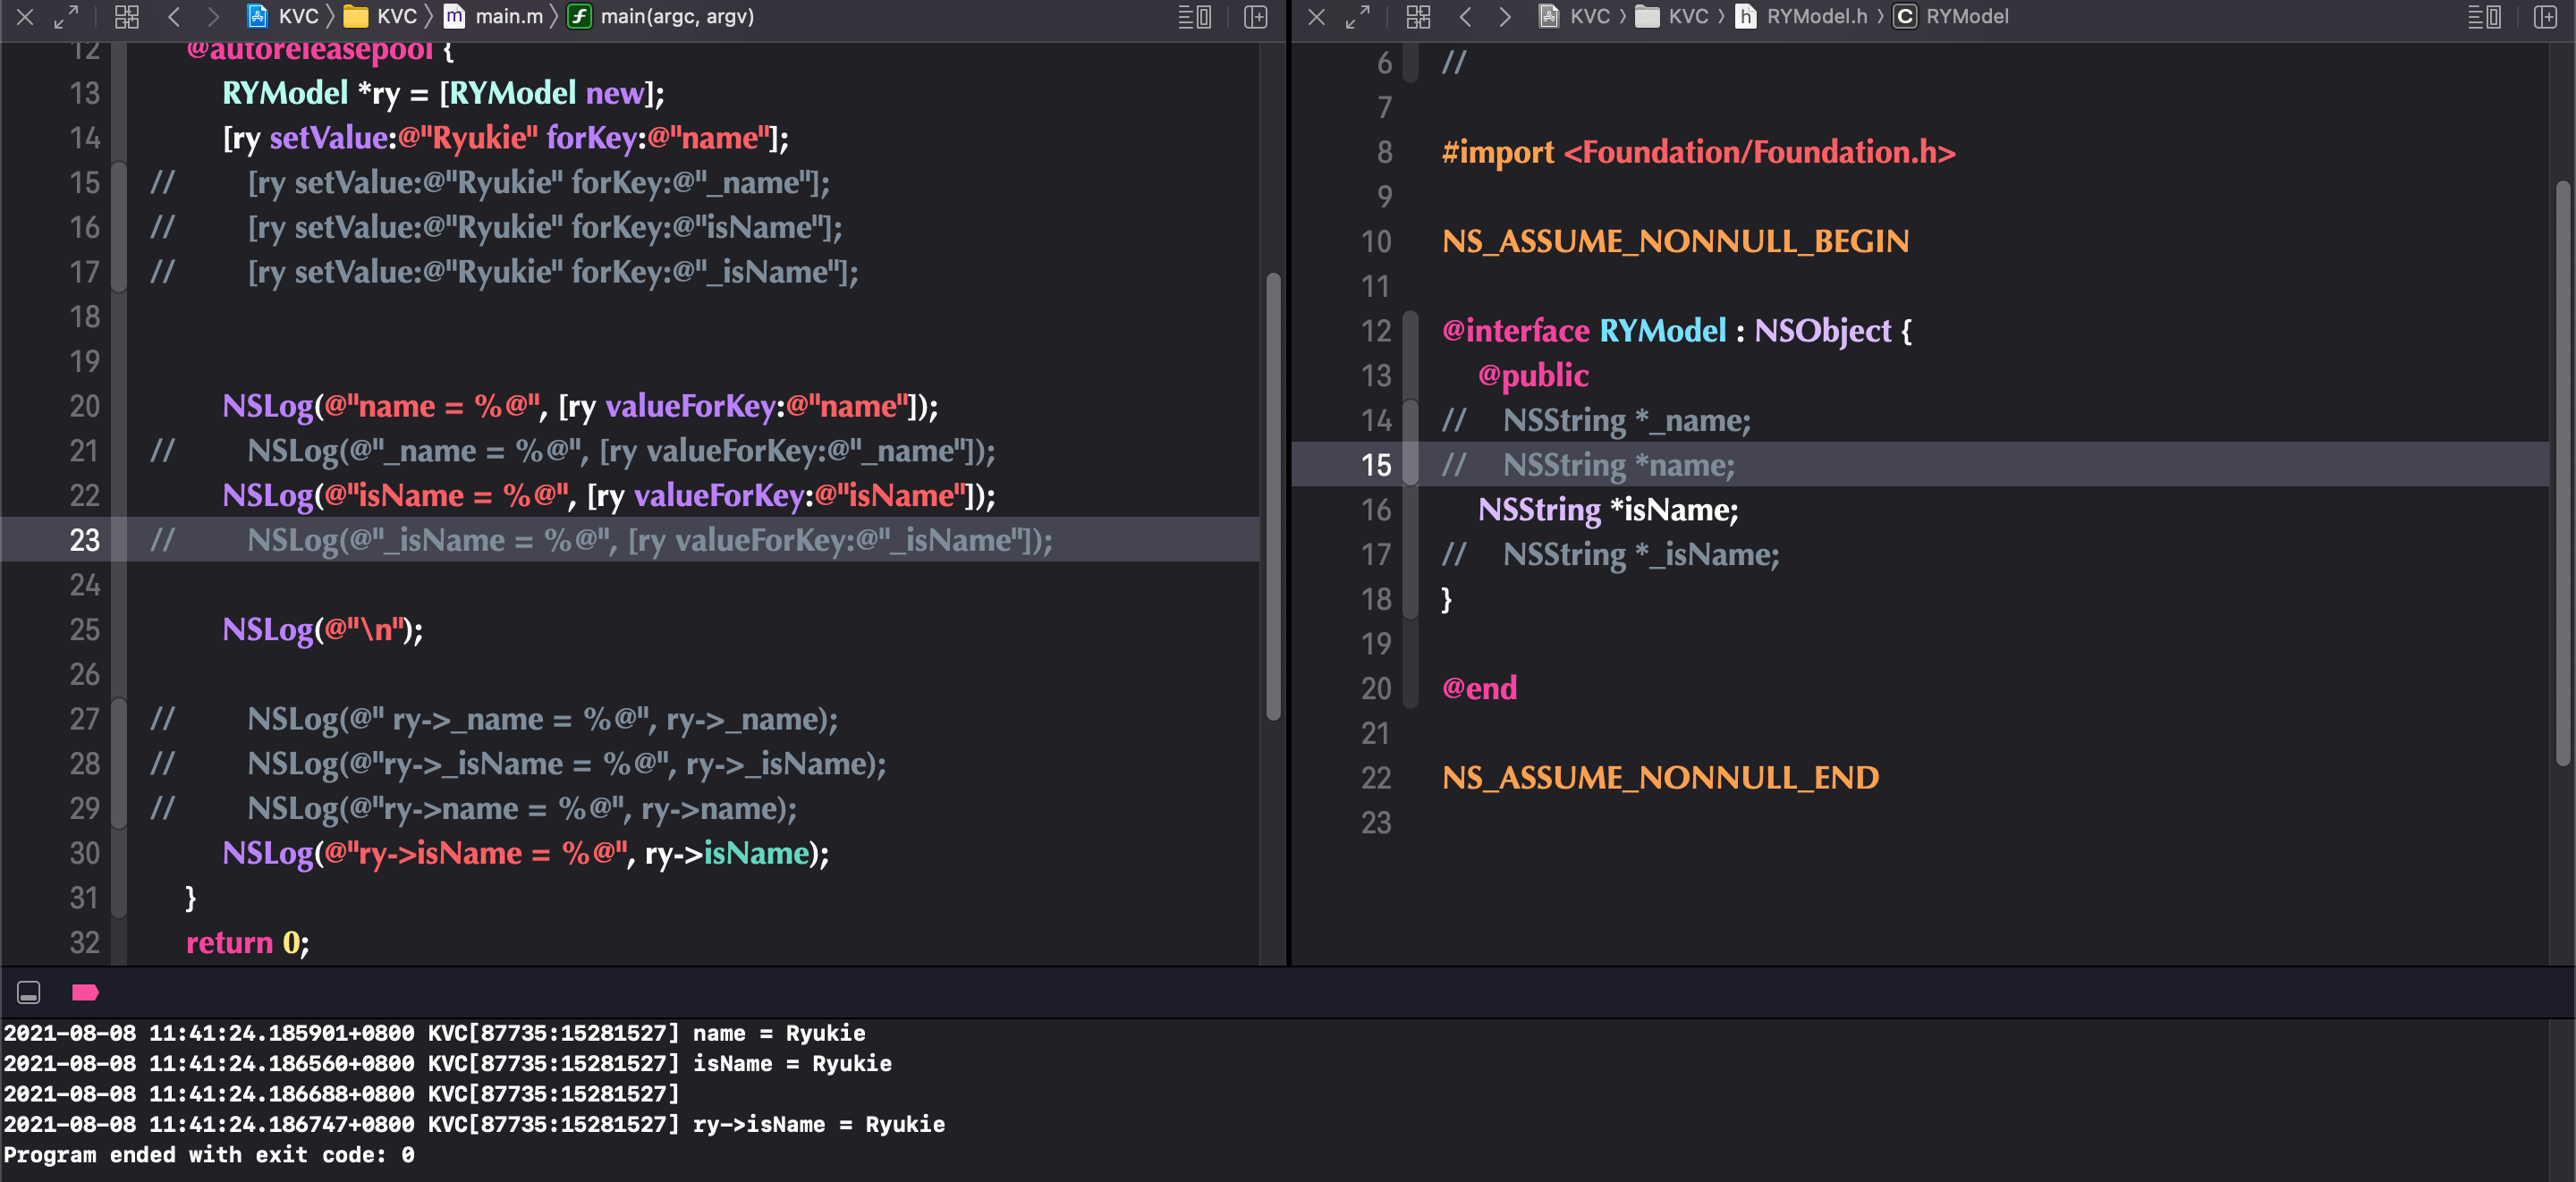Toggle editor options in right pane

[2484, 17]
